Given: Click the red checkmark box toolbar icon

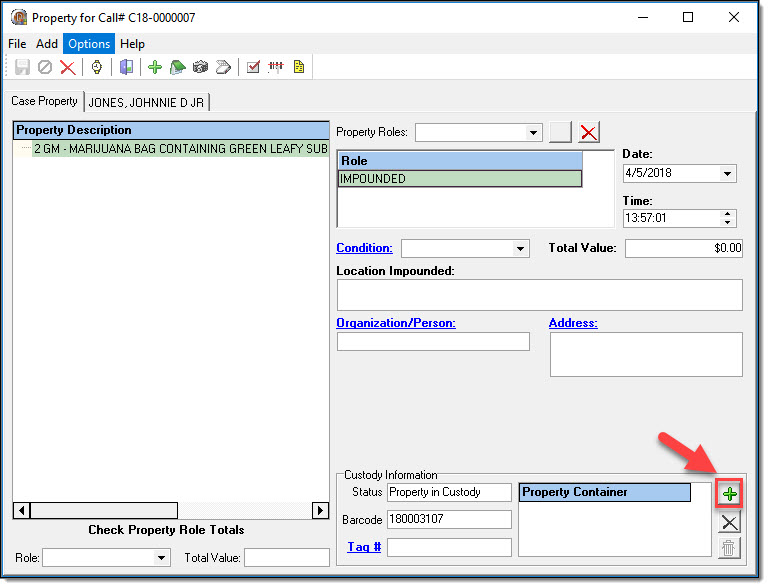Looking at the screenshot, I should coord(253,67).
